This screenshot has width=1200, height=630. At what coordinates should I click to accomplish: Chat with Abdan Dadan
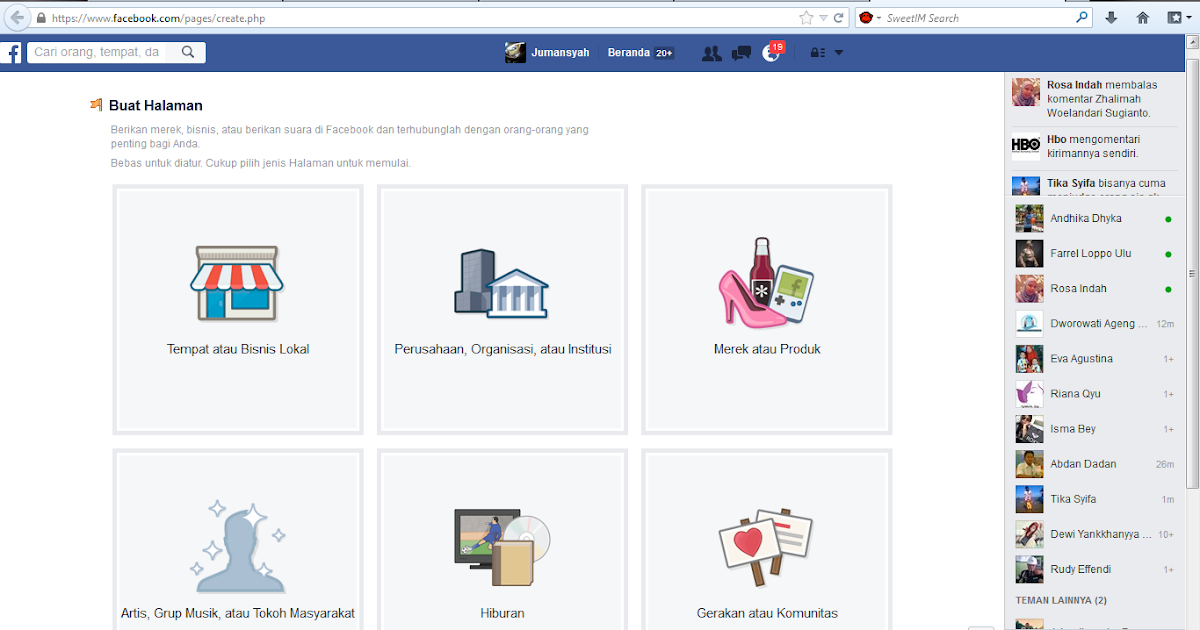[x=1094, y=464]
